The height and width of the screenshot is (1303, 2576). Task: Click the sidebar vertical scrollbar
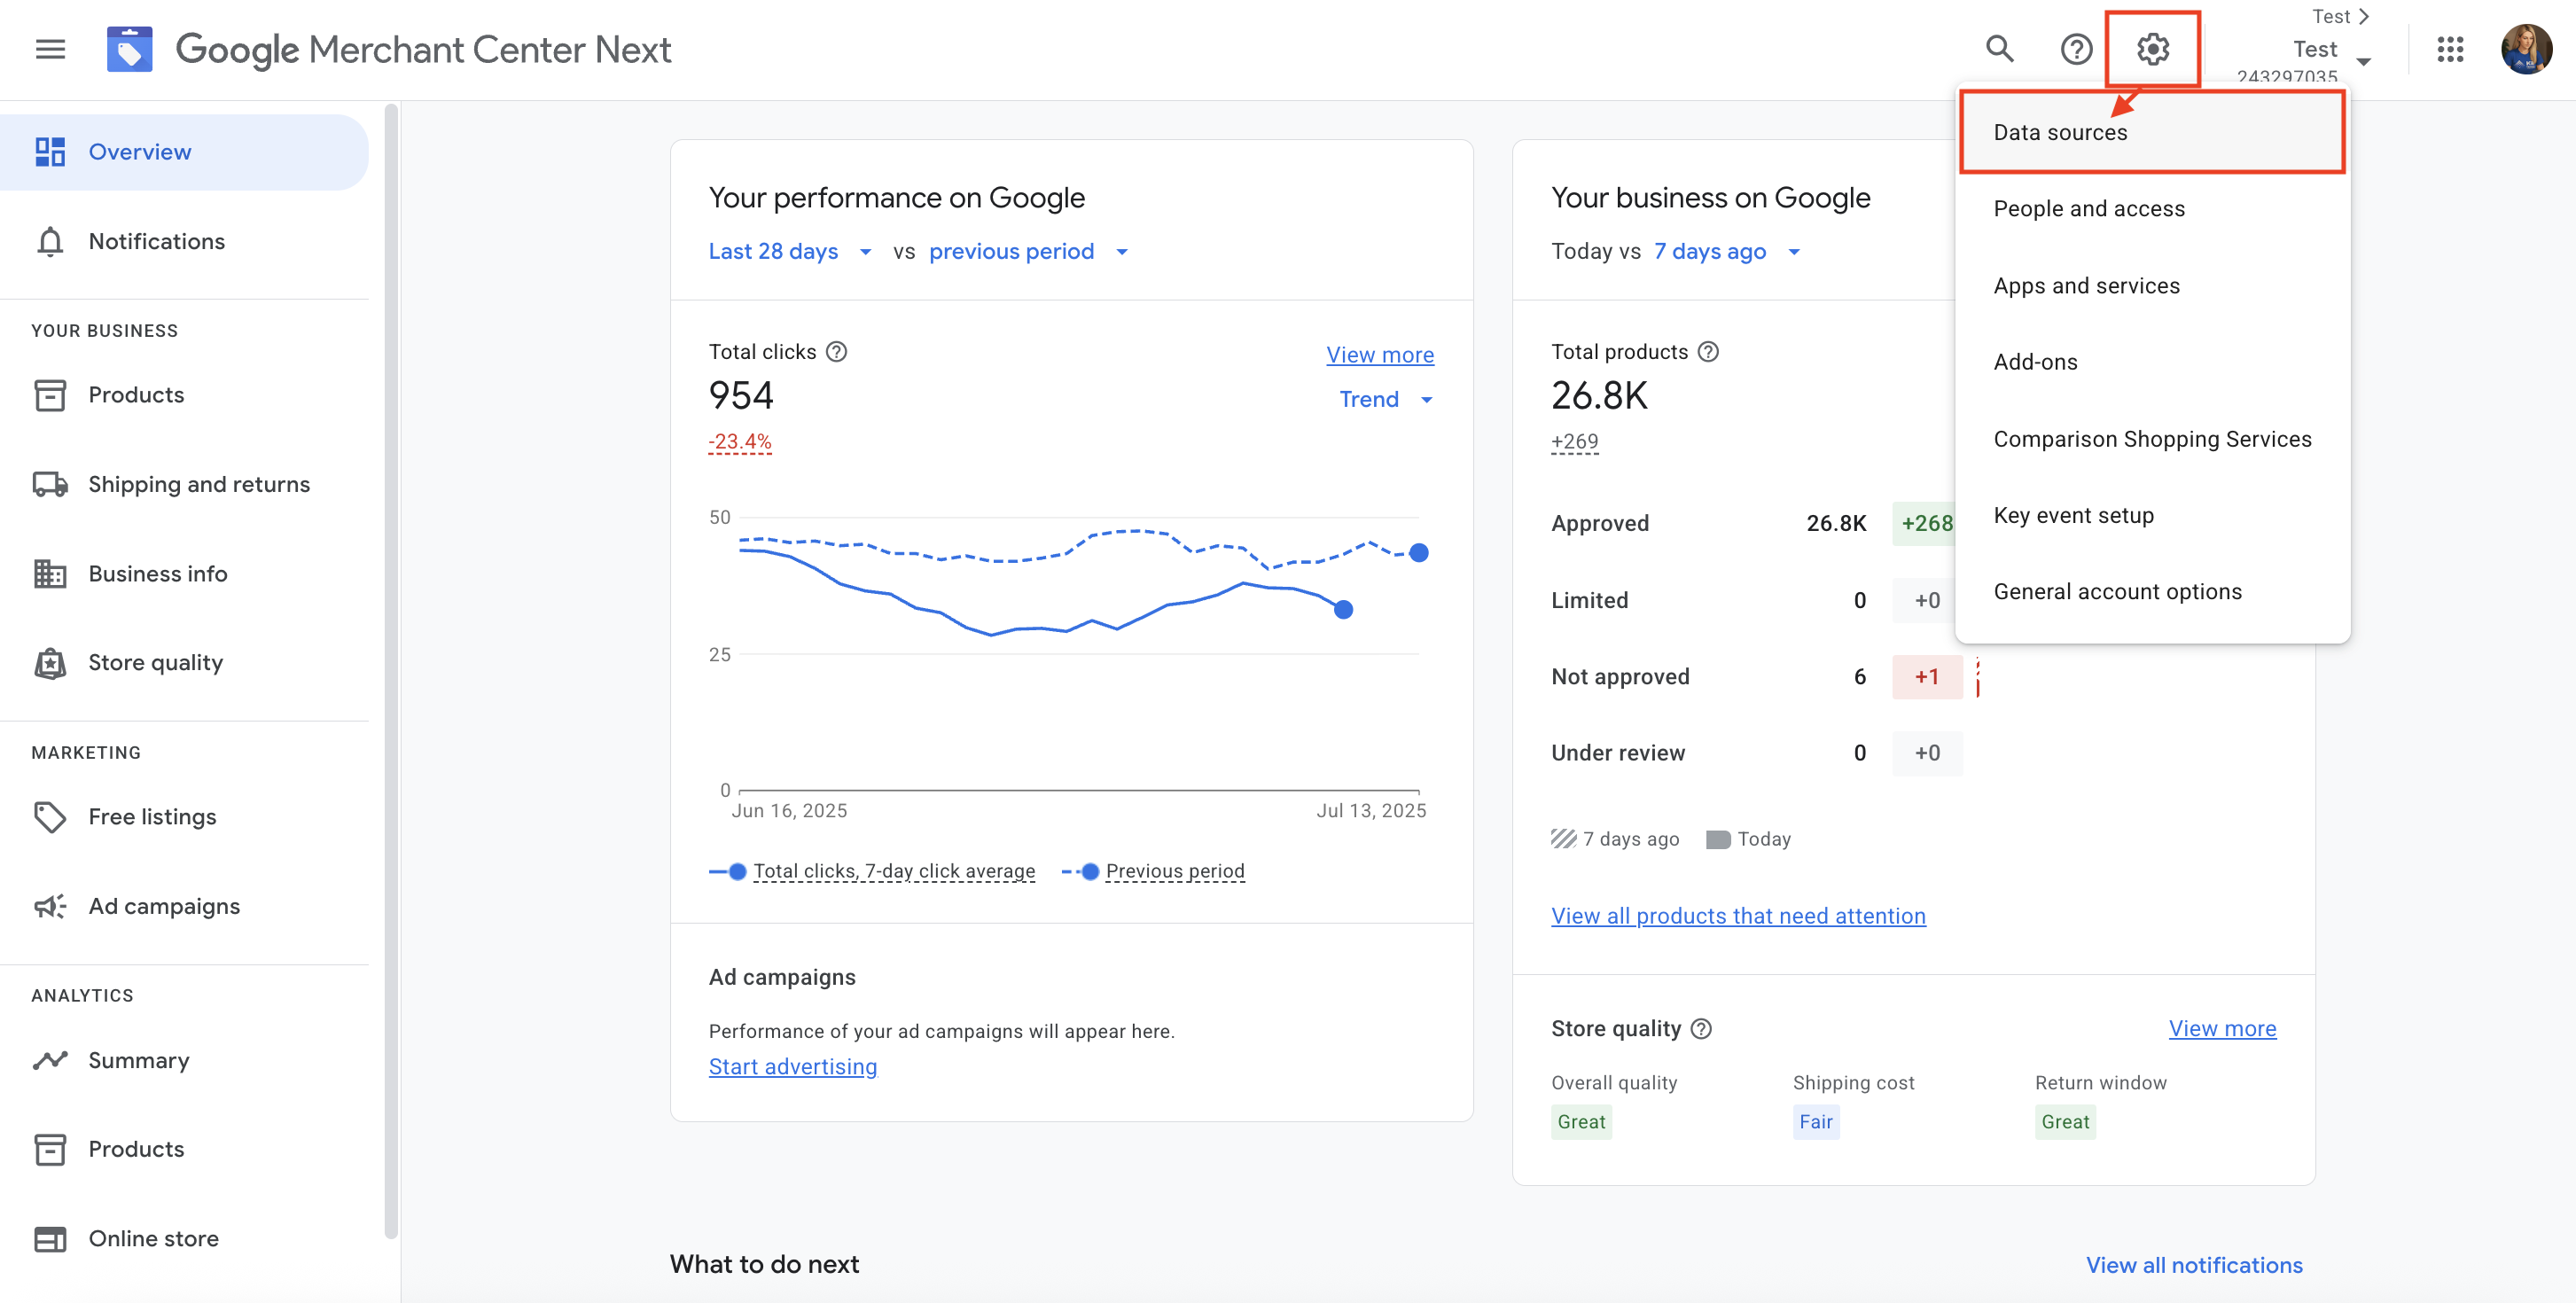pyautogui.click(x=391, y=670)
